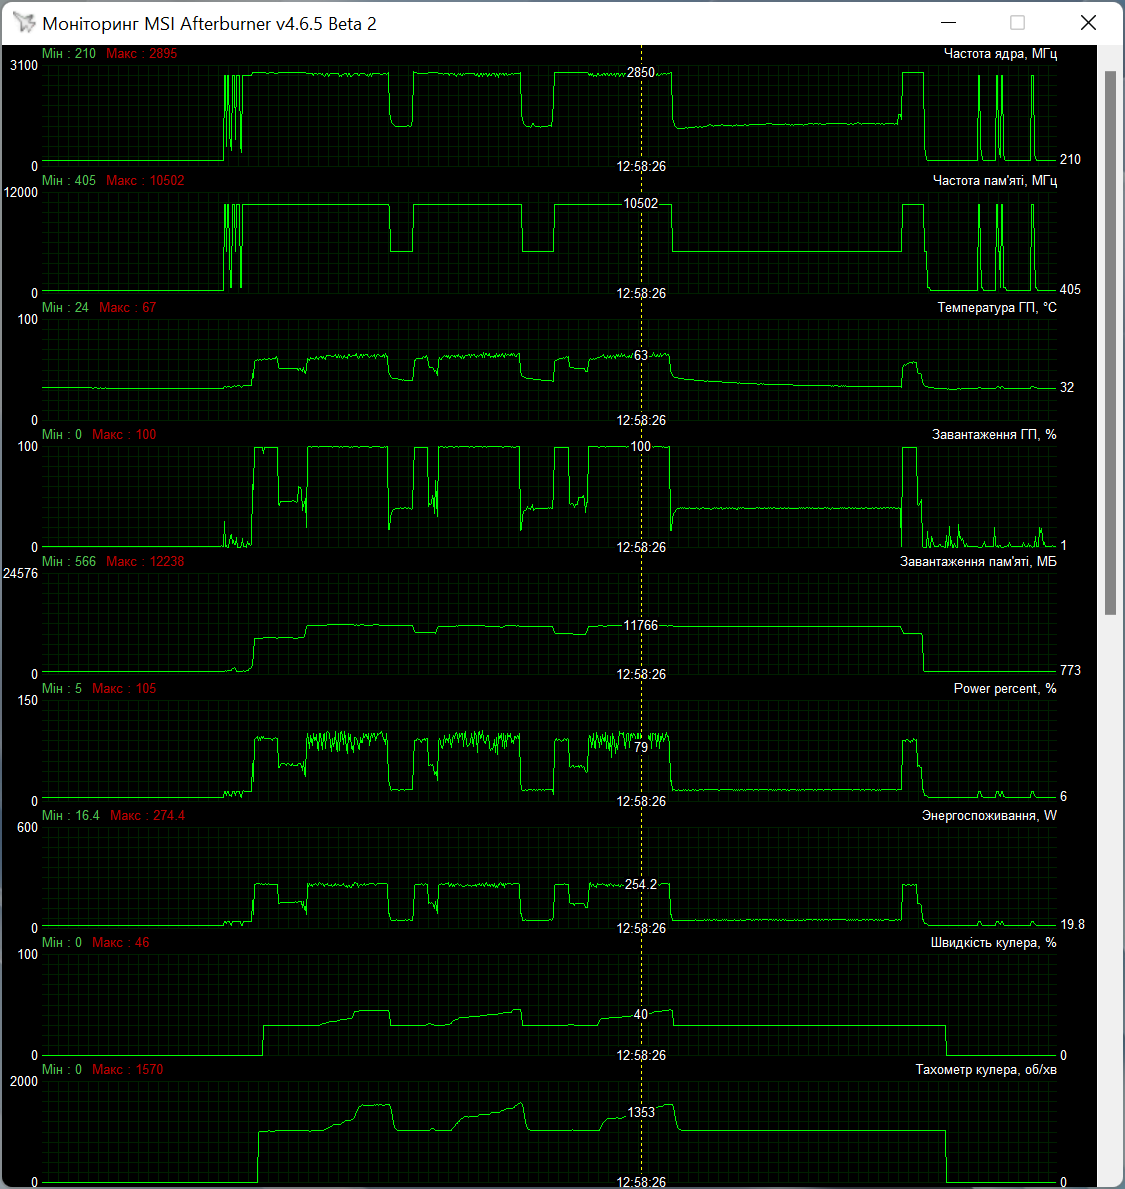Click the 'Енергоспоживання, W' graph title

tap(989, 815)
